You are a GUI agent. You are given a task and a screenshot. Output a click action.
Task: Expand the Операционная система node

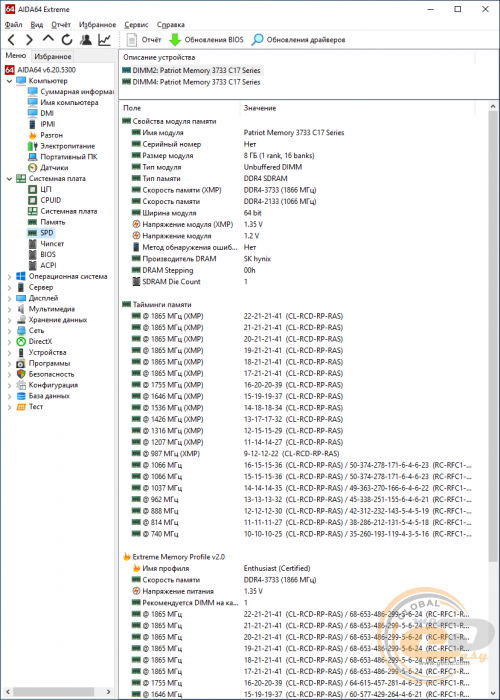coord(9,276)
